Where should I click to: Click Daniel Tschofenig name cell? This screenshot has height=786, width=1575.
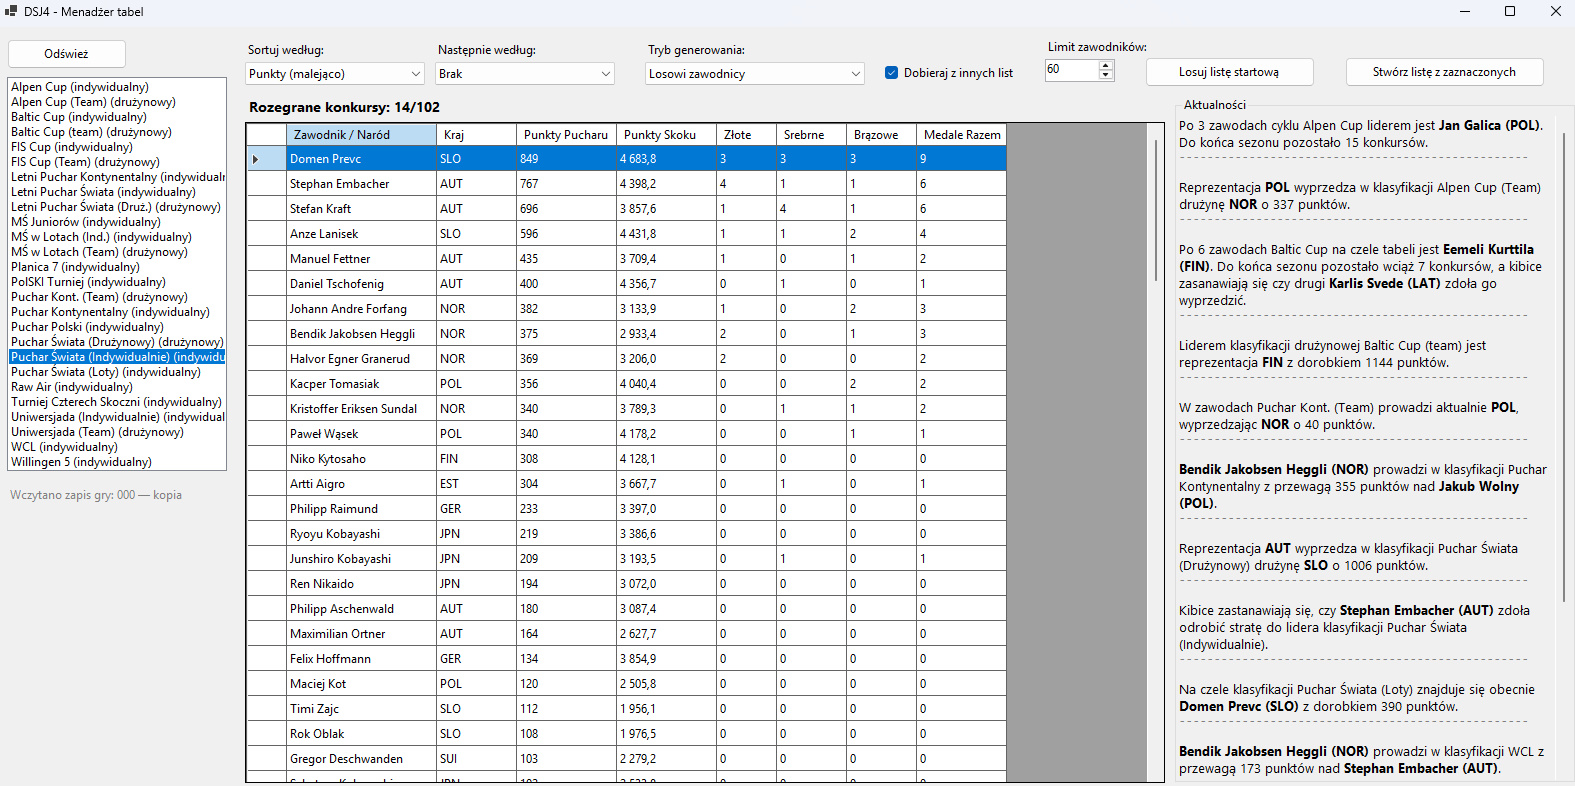coord(361,284)
